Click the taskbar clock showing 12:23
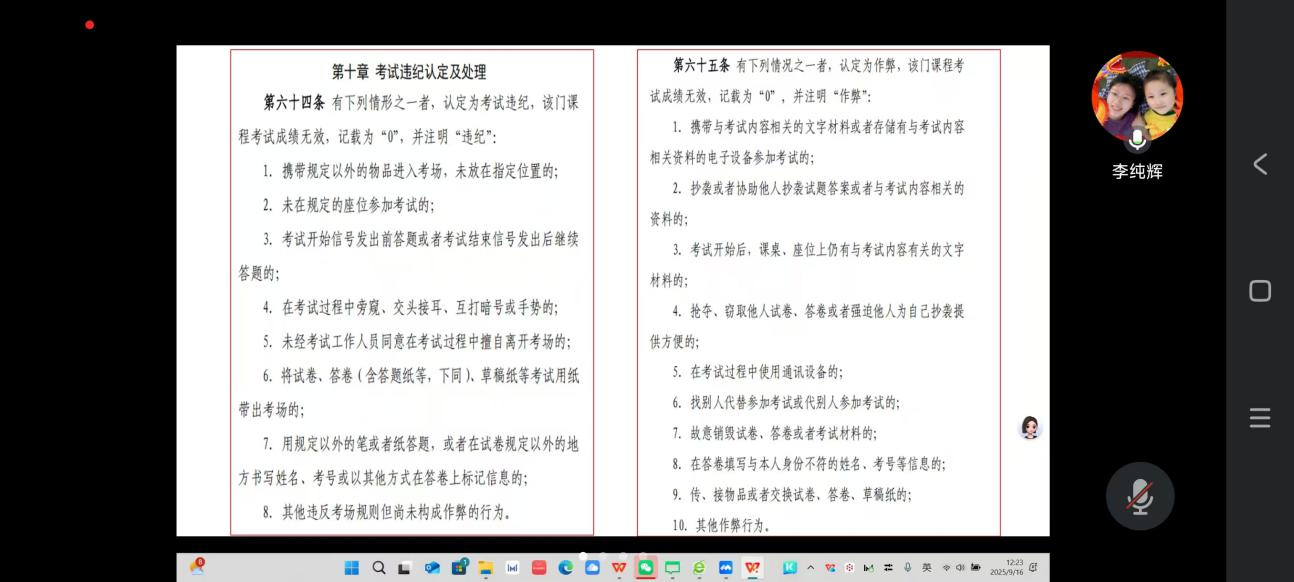Screen dimensions: 1294x582 [x=1008, y=568]
